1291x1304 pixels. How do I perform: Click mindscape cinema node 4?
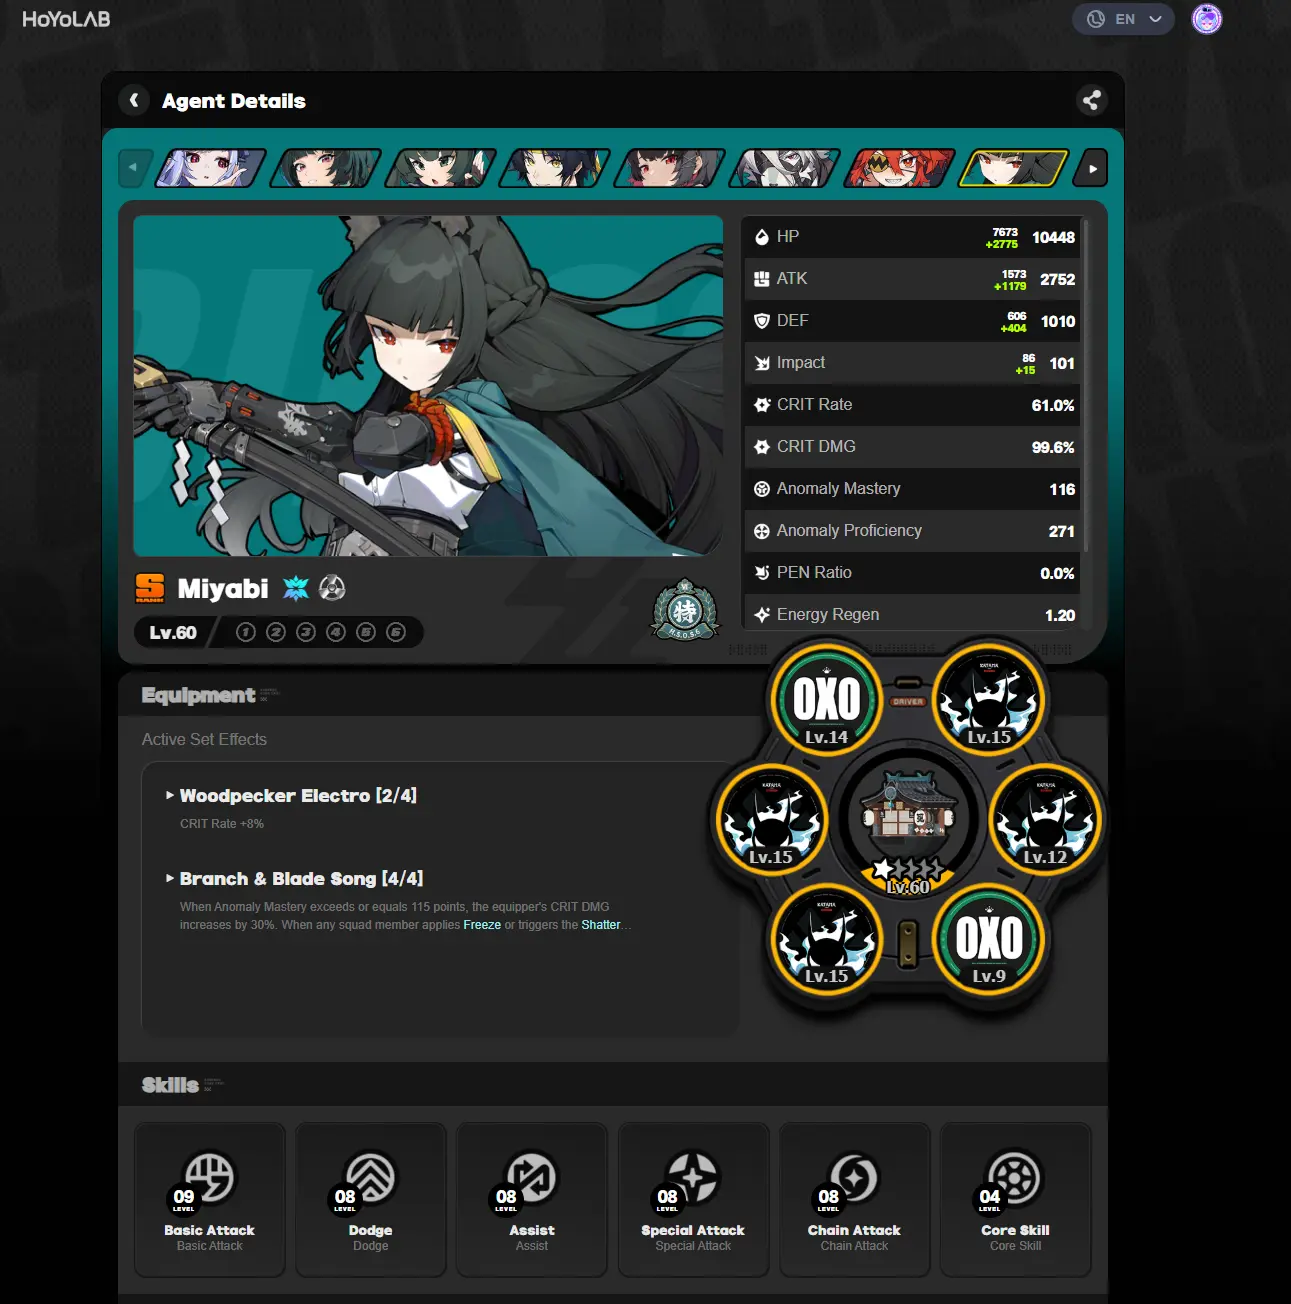pyautogui.click(x=336, y=632)
